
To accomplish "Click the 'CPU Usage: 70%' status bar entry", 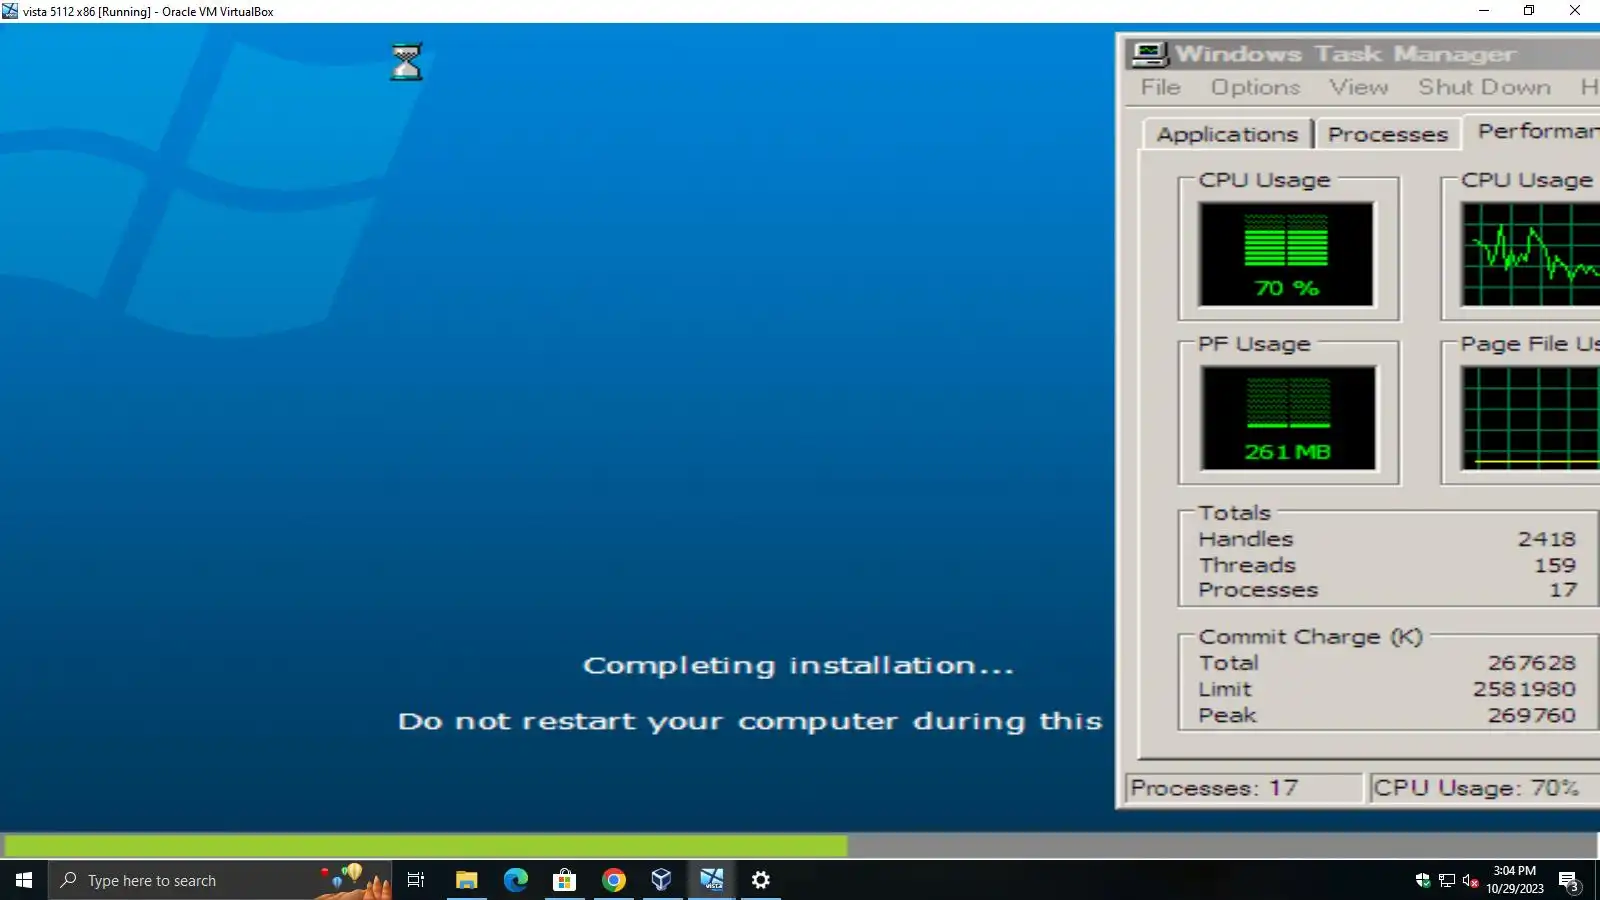I will (1485, 788).
